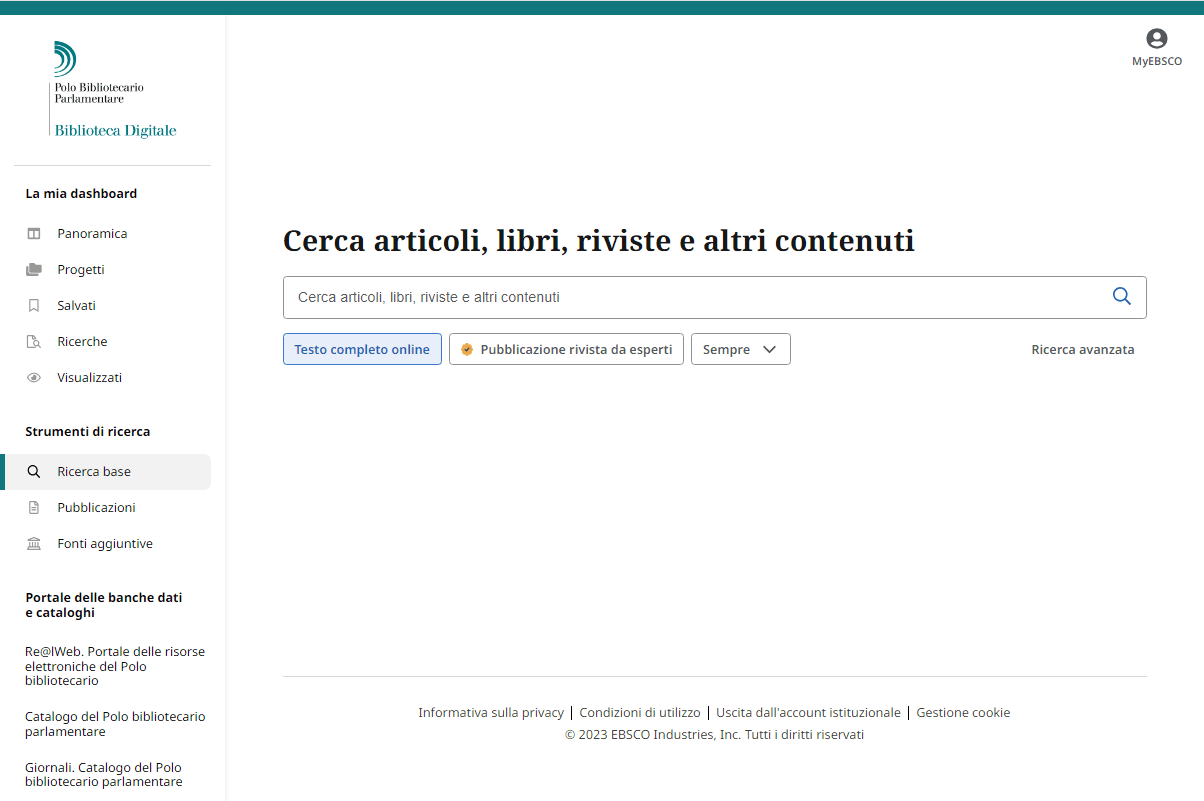Open the Ricerca avanzata link
Screen dimensions: 1204x801
(x=1082, y=350)
